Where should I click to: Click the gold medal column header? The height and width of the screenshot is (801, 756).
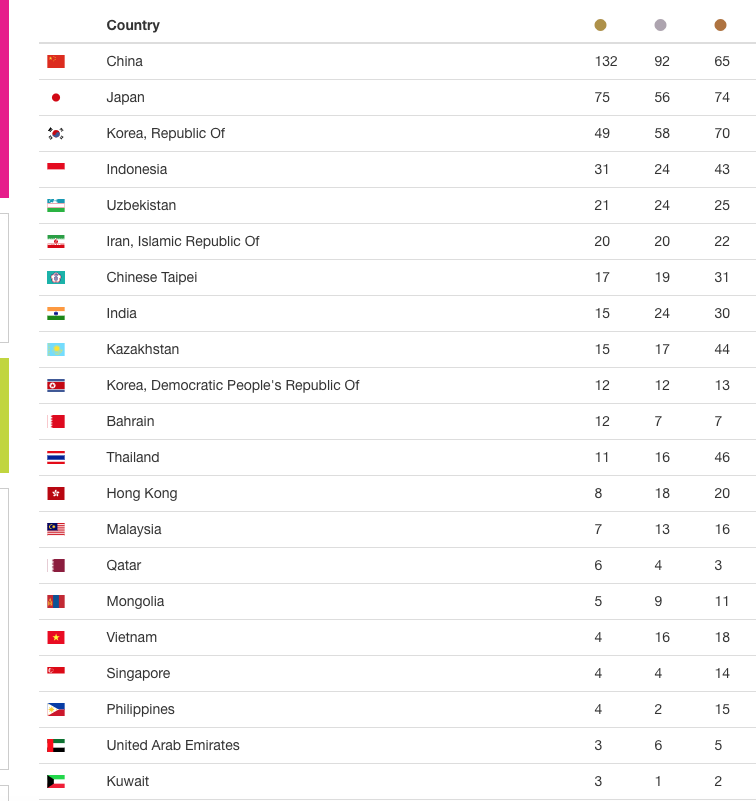click(600, 25)
